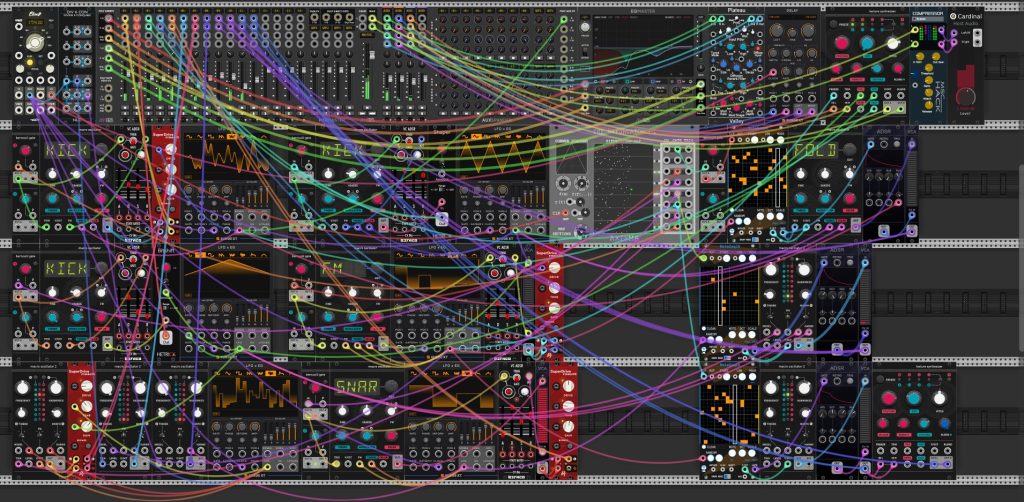Turn the large white knob on texture synthesizer beside COMPRESSOR
The height and width of the screenshot is (502, 1024).
(892, 43)
